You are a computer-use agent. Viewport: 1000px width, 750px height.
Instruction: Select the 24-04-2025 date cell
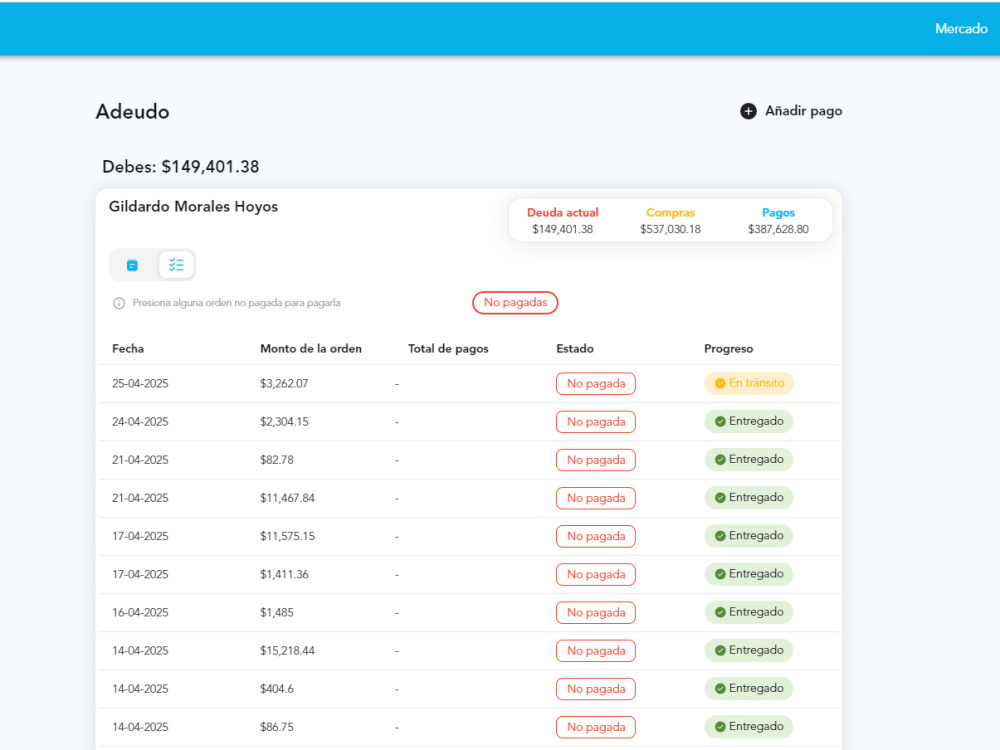[x=140, y=422]
